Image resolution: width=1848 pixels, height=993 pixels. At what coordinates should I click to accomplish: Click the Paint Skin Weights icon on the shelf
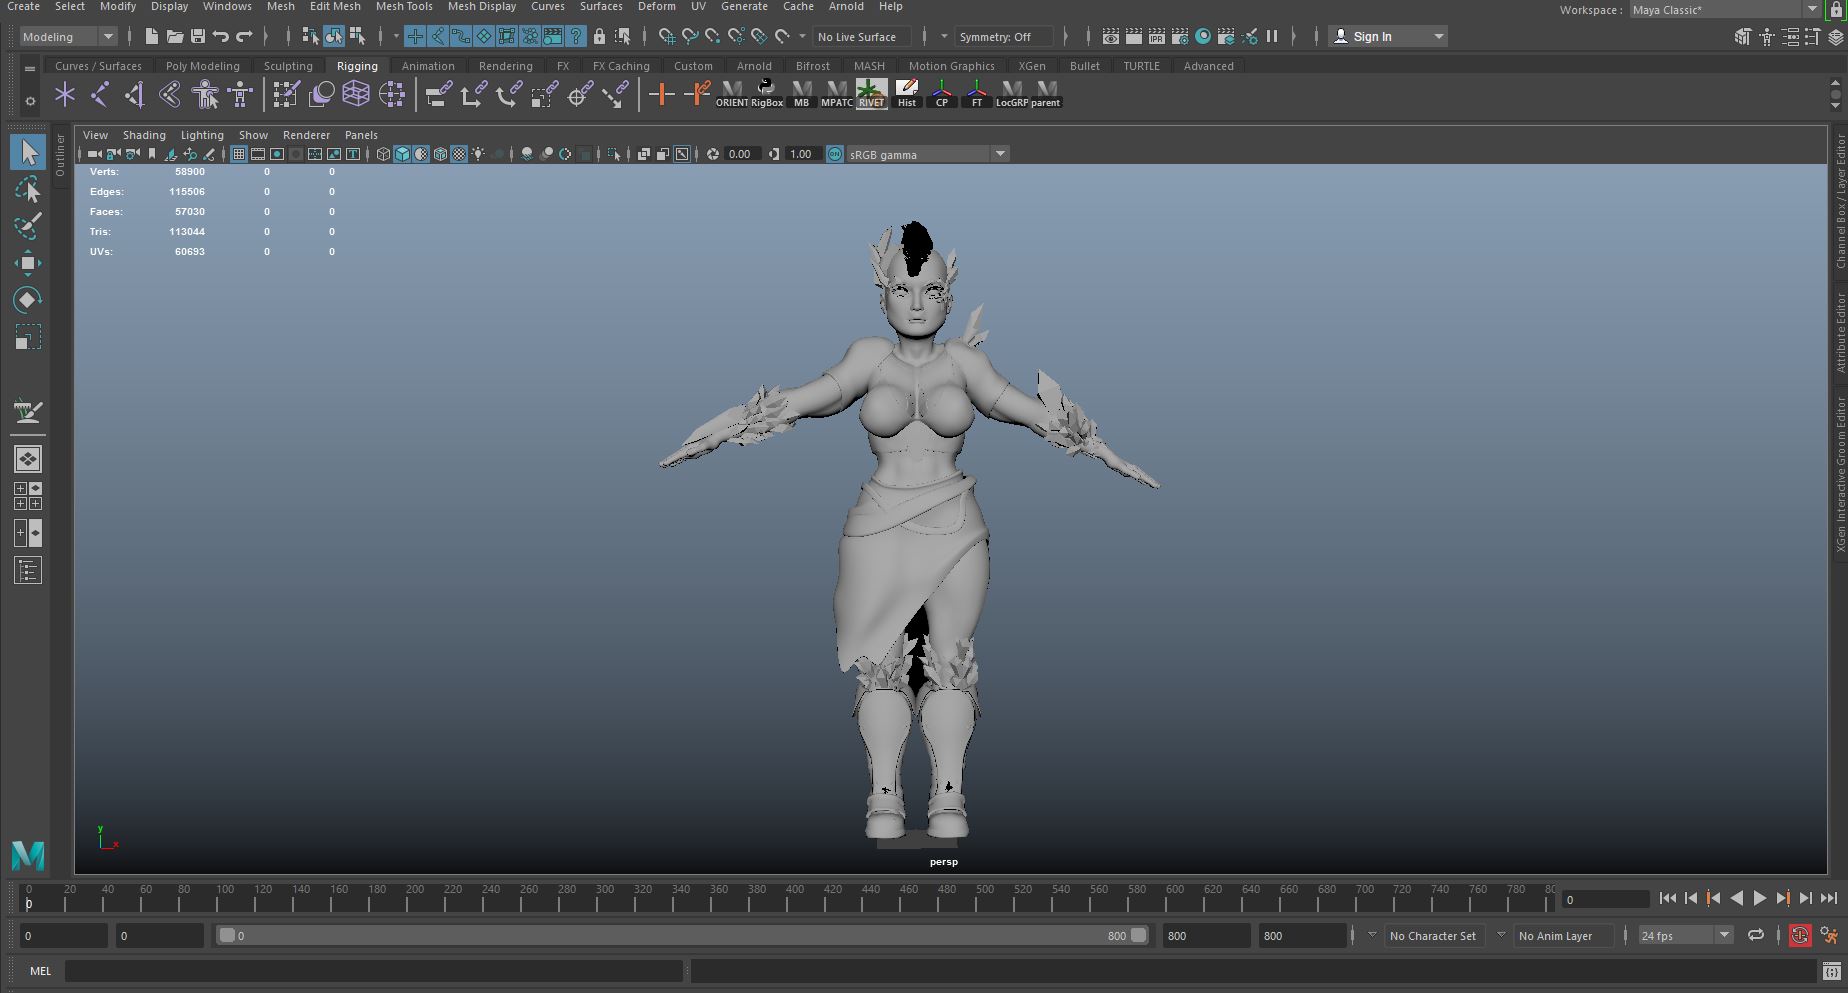[286, 95]
